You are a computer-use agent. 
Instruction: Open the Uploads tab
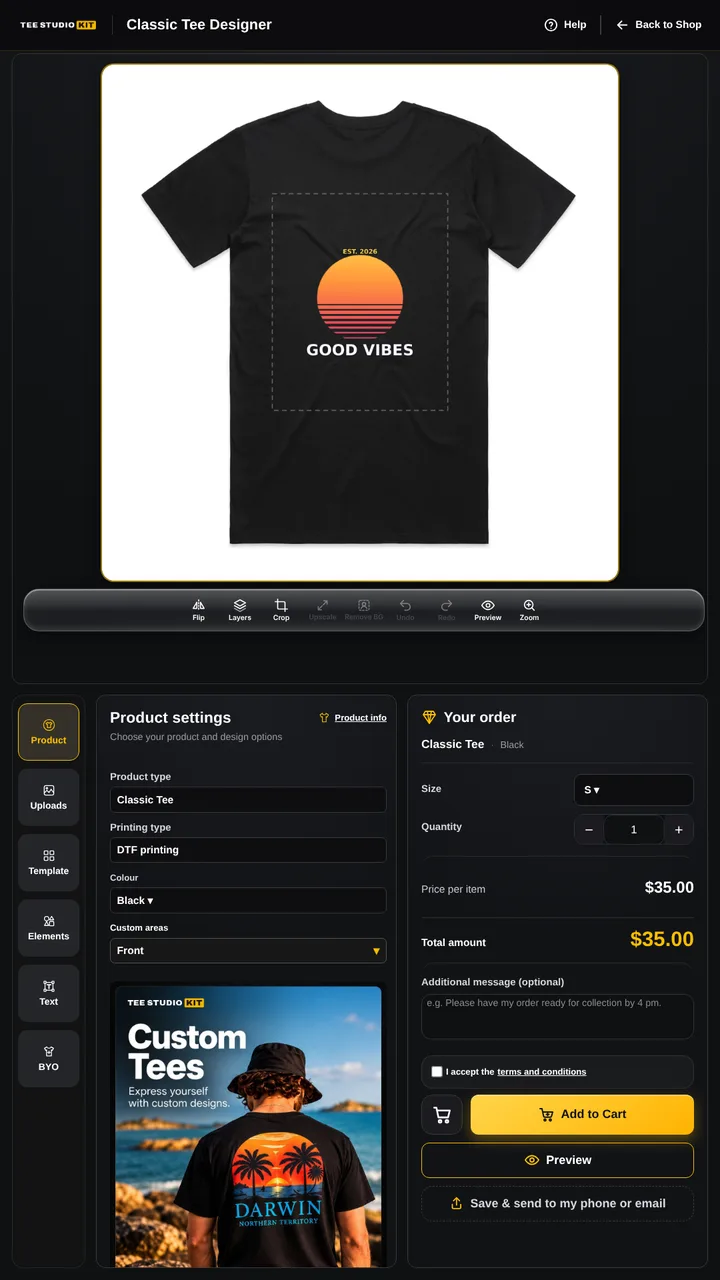48,797
